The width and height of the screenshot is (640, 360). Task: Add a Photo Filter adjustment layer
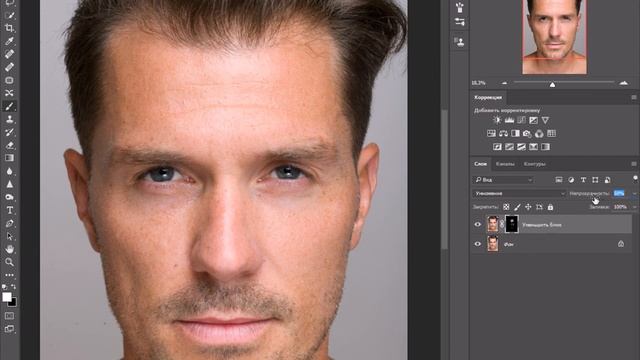tap(527, 133)
